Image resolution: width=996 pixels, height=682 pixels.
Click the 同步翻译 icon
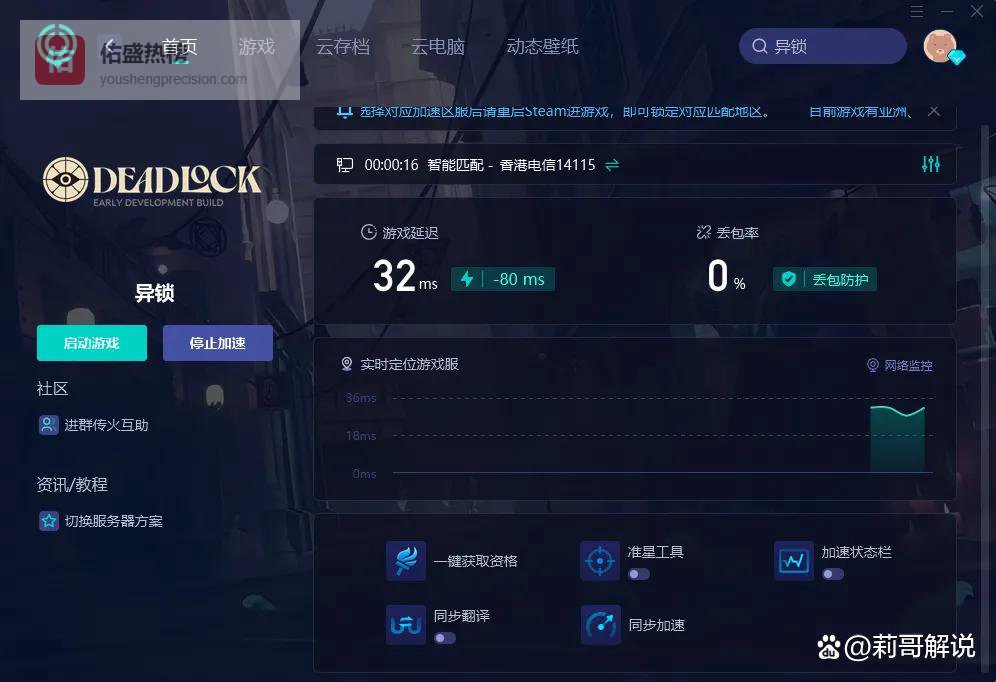(x=405, y=625)
